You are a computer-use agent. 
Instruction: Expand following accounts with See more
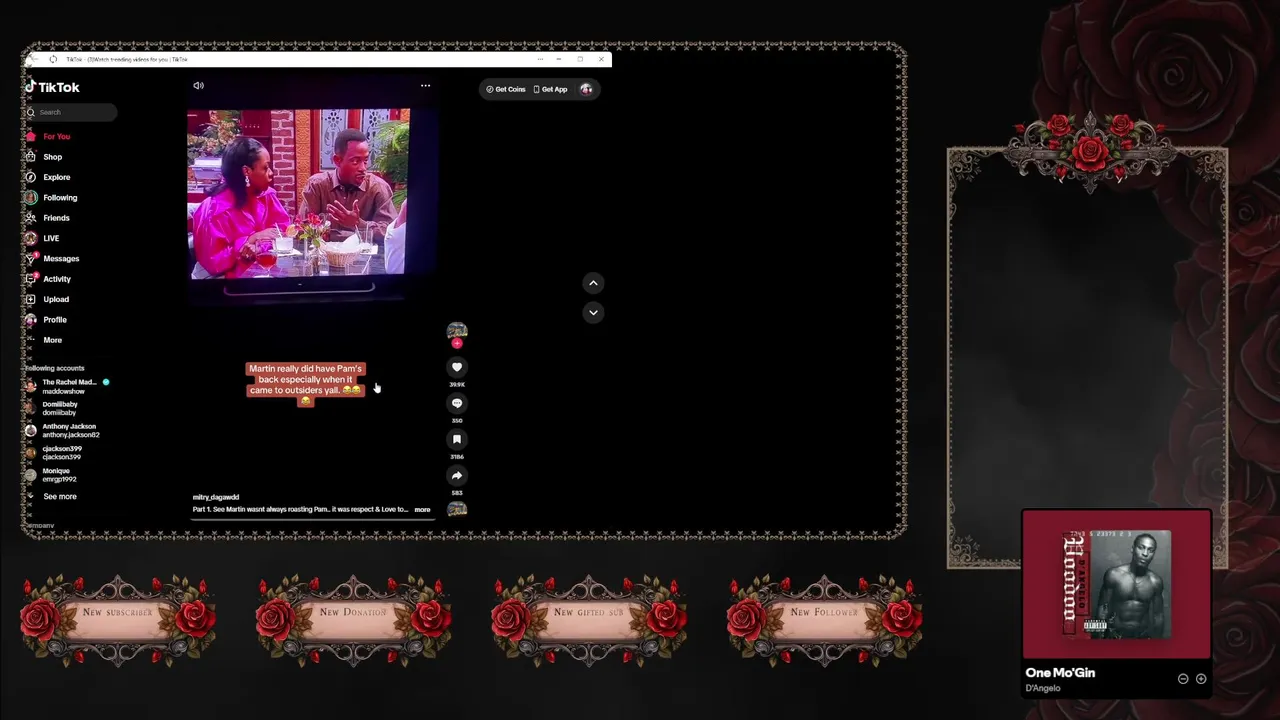[x=59, y=496]
